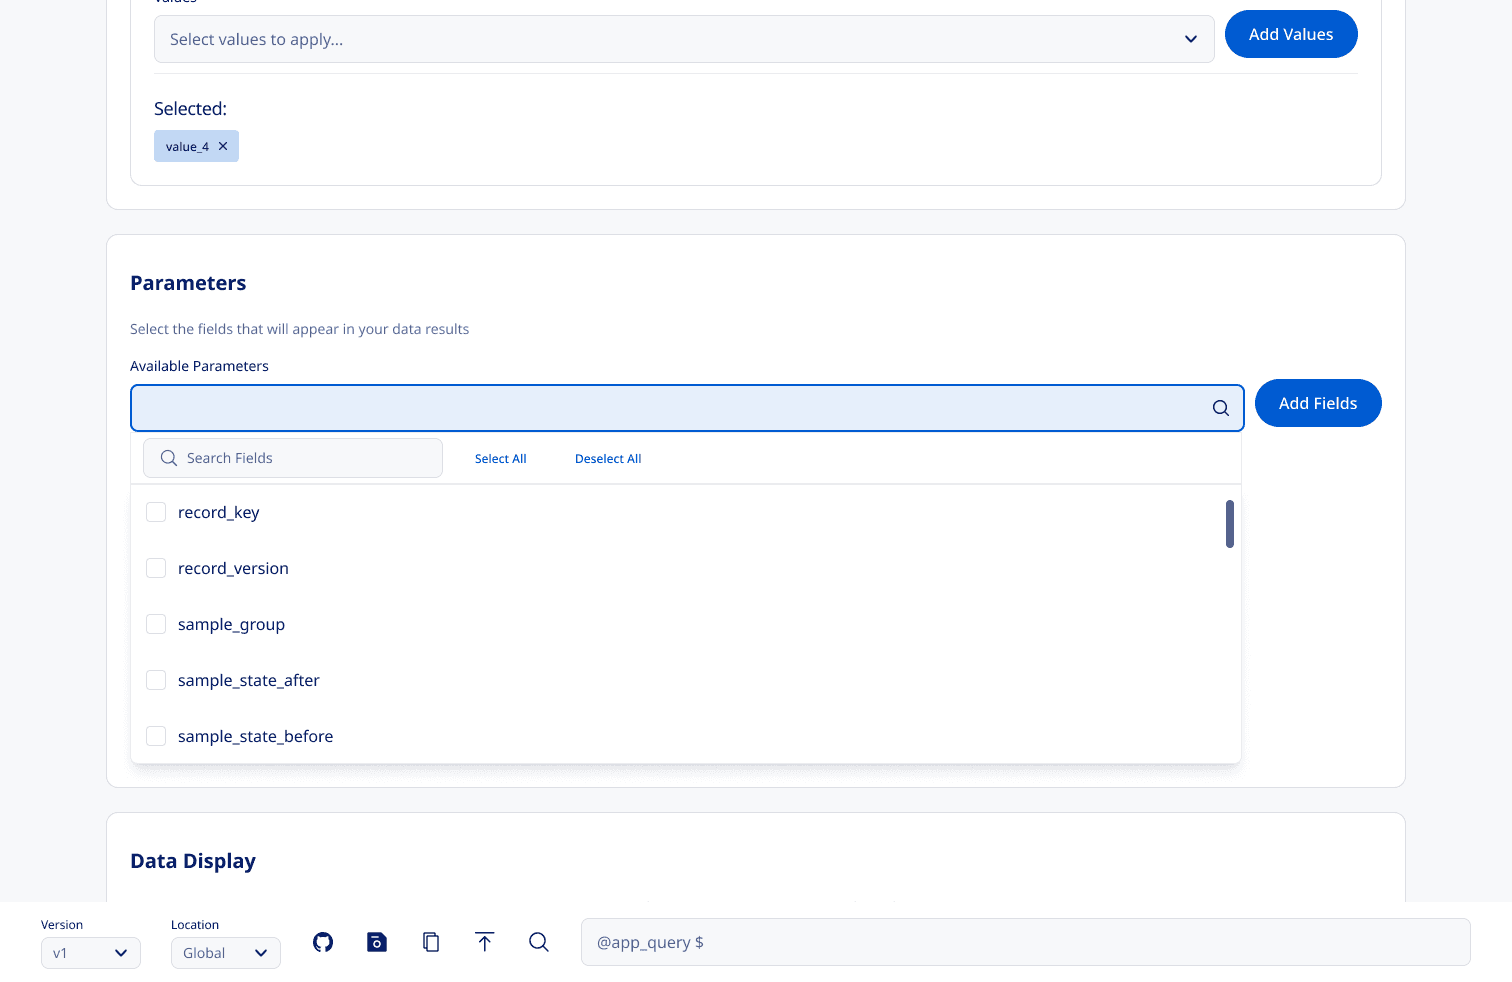Image resolution: width=1512 pixels, height=982 pixels.
Task: Focus the Available Parameters input box
Action: click(687, 408)
